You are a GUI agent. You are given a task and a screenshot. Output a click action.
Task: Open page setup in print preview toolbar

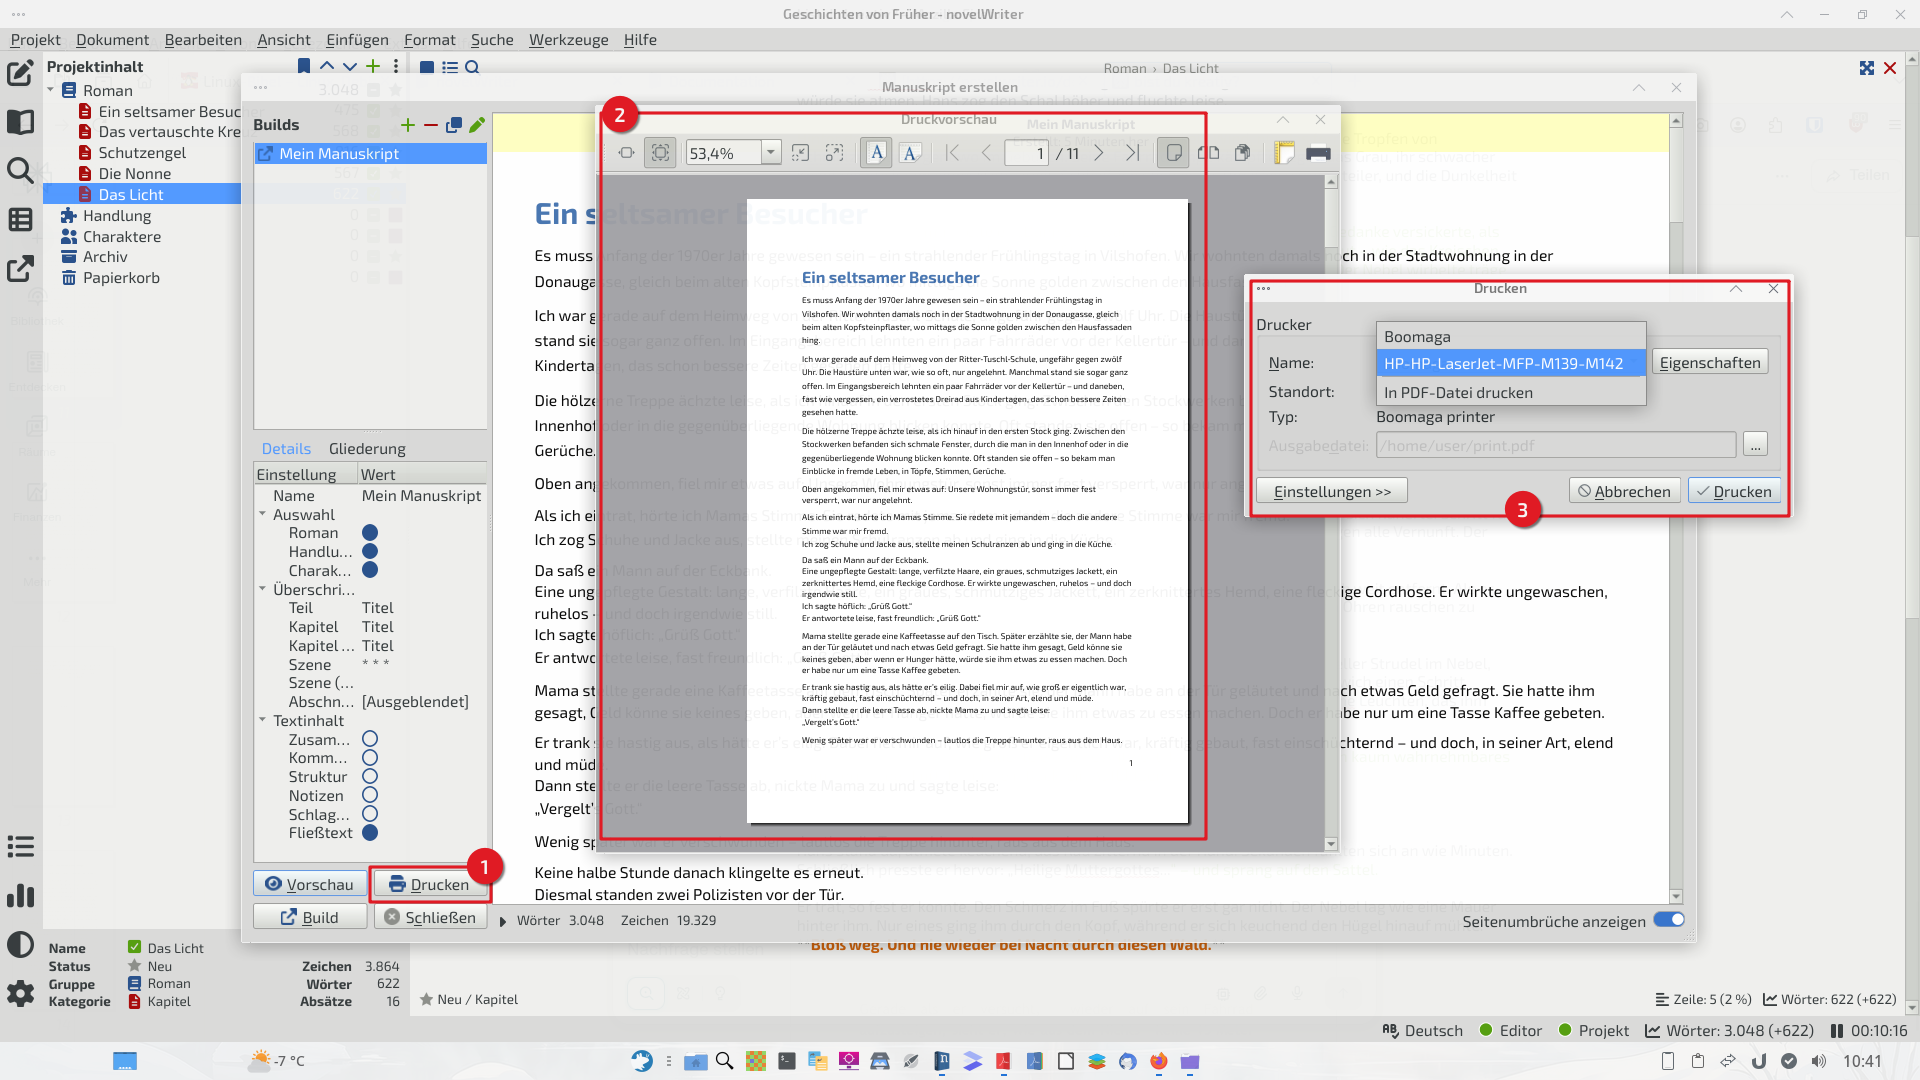coord(1285,153)
